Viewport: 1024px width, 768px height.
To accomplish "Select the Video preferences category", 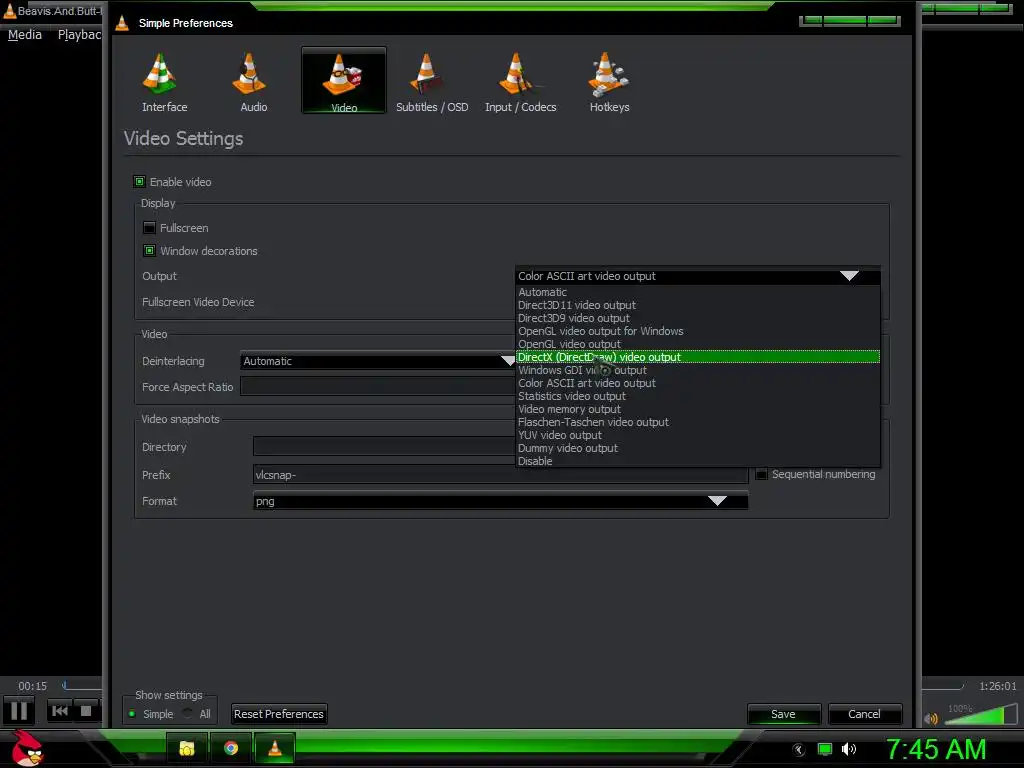I will (x=344, y=80).
